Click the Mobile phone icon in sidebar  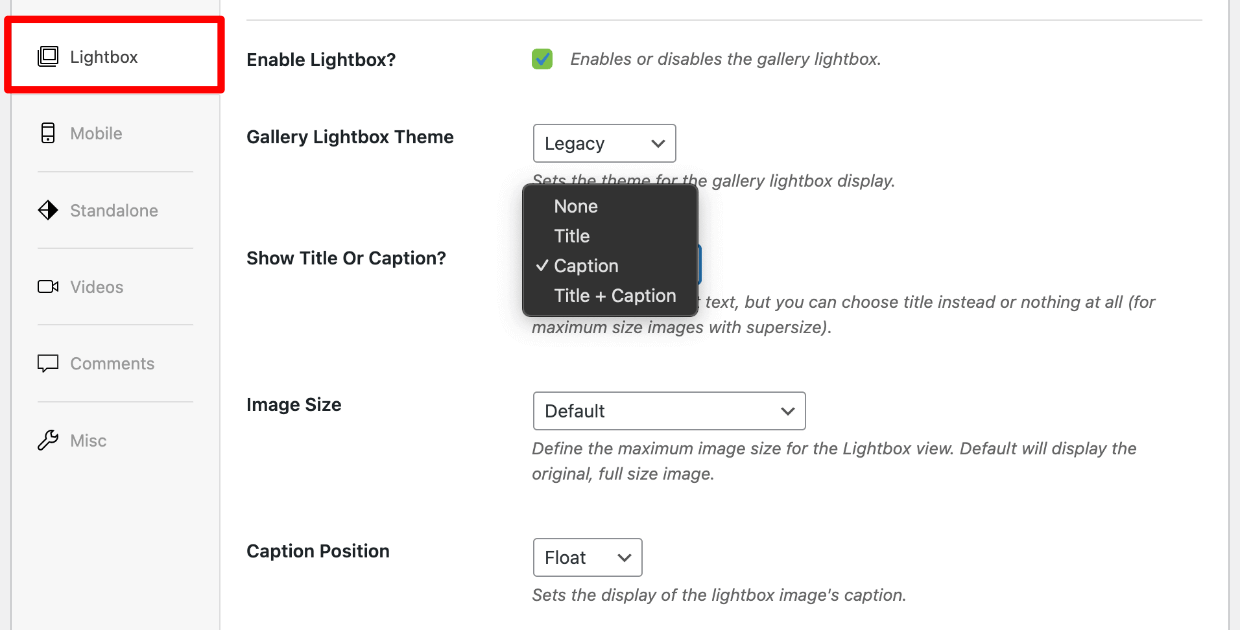tap(47, 132)
